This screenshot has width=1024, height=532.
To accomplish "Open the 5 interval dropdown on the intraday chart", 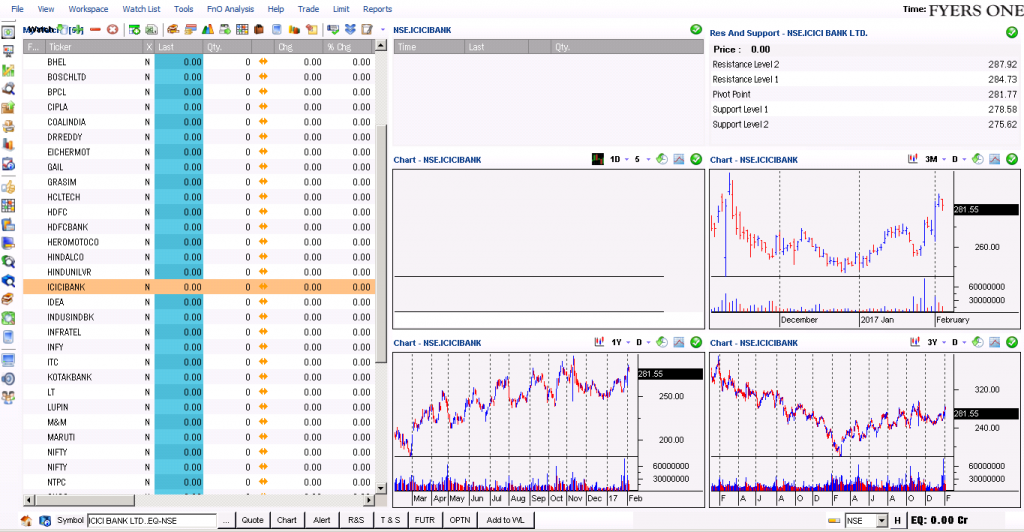I will point(648,159).
